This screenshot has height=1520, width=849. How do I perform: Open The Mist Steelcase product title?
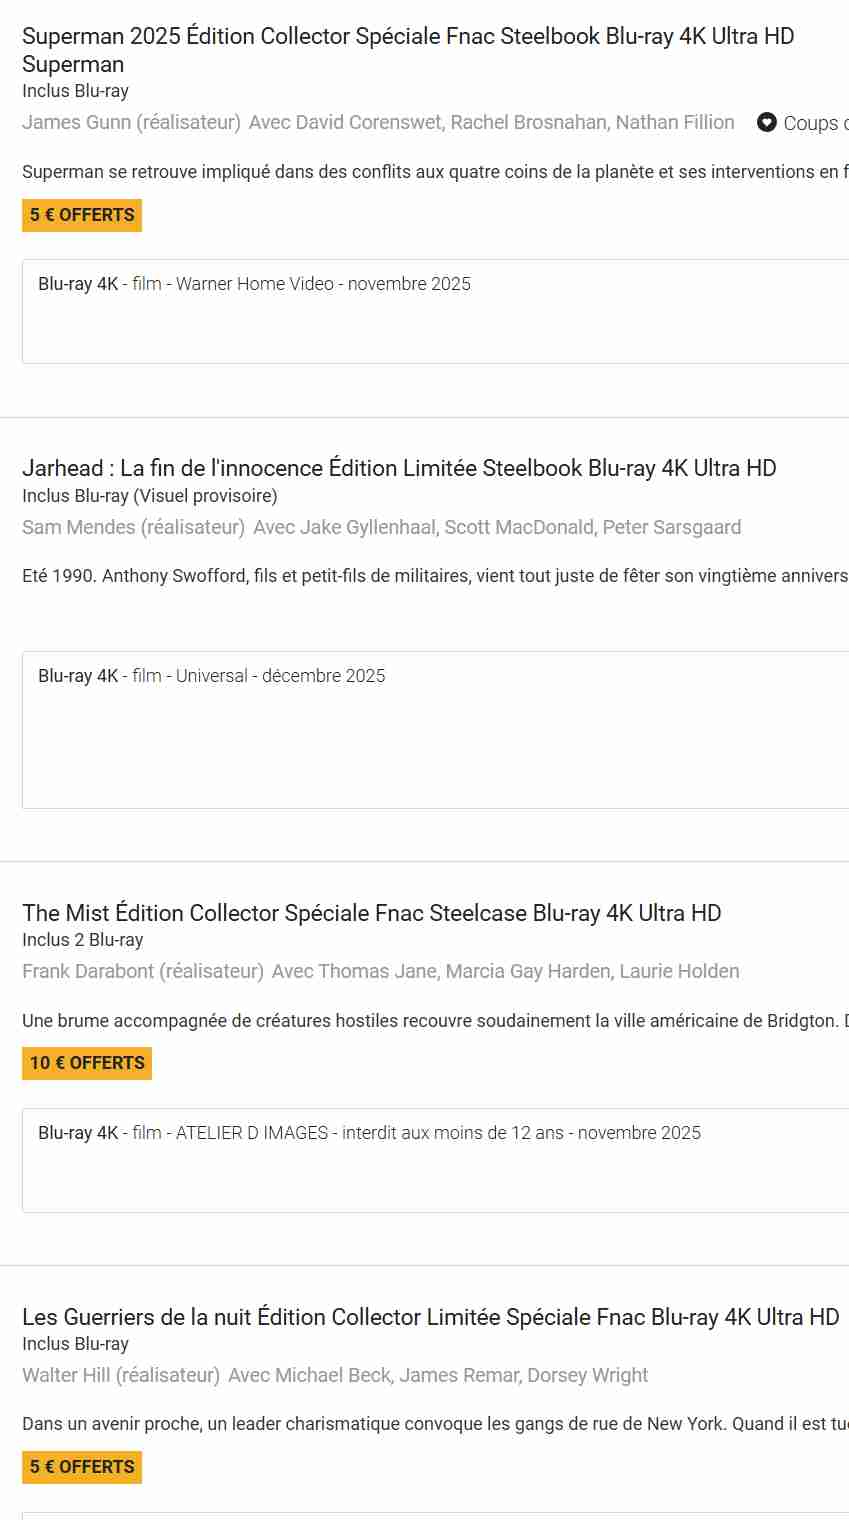point(371,913)
